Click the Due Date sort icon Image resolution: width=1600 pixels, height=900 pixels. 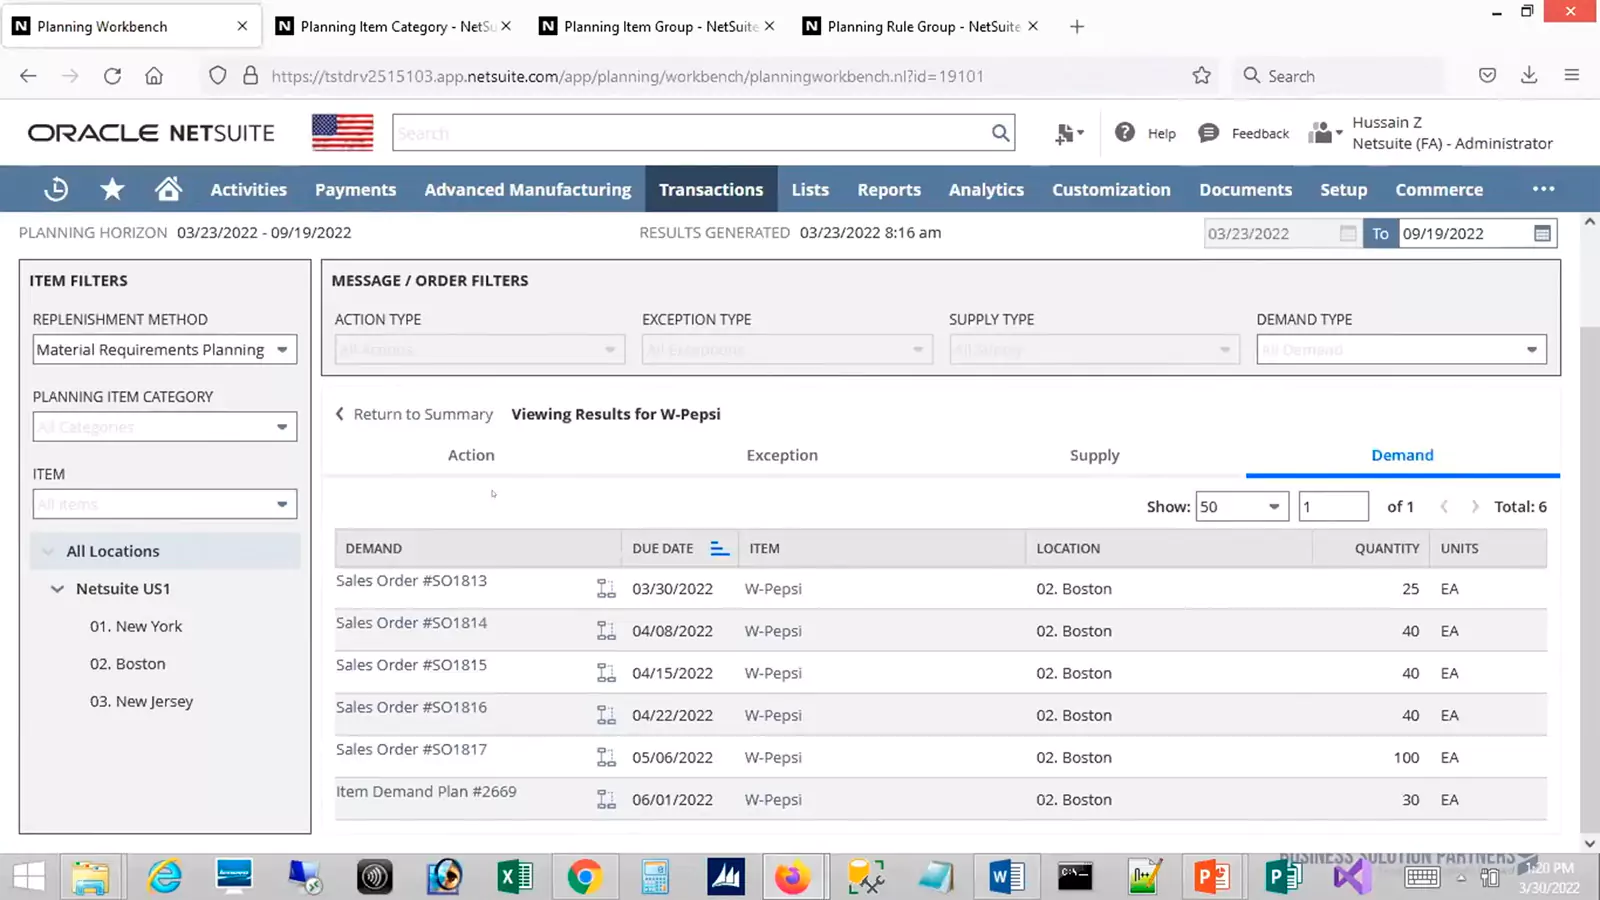click(x=719, y=548)
